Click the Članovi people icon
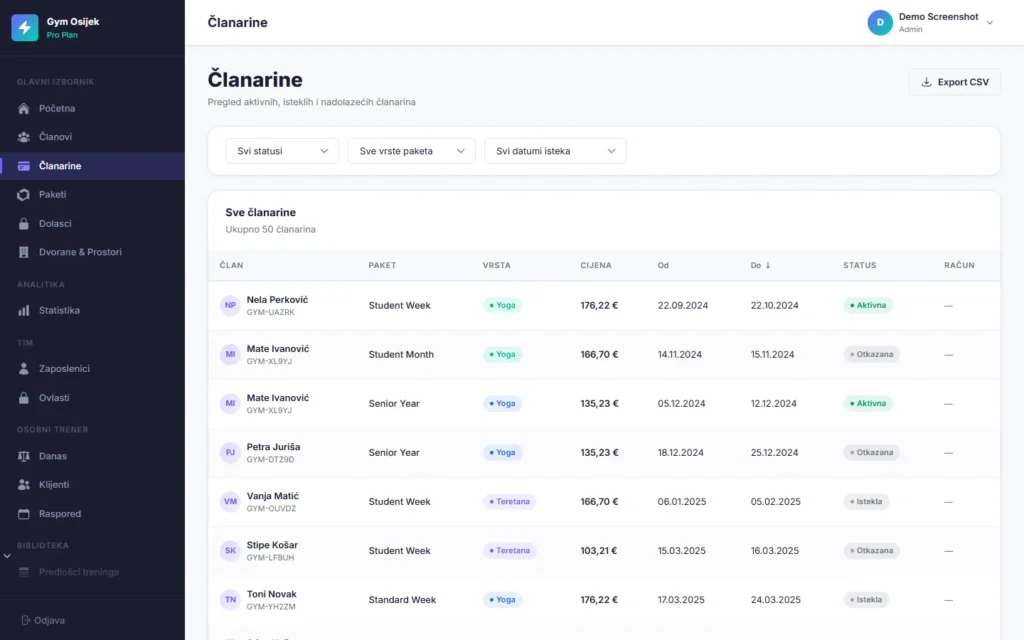 pos(24,137)
